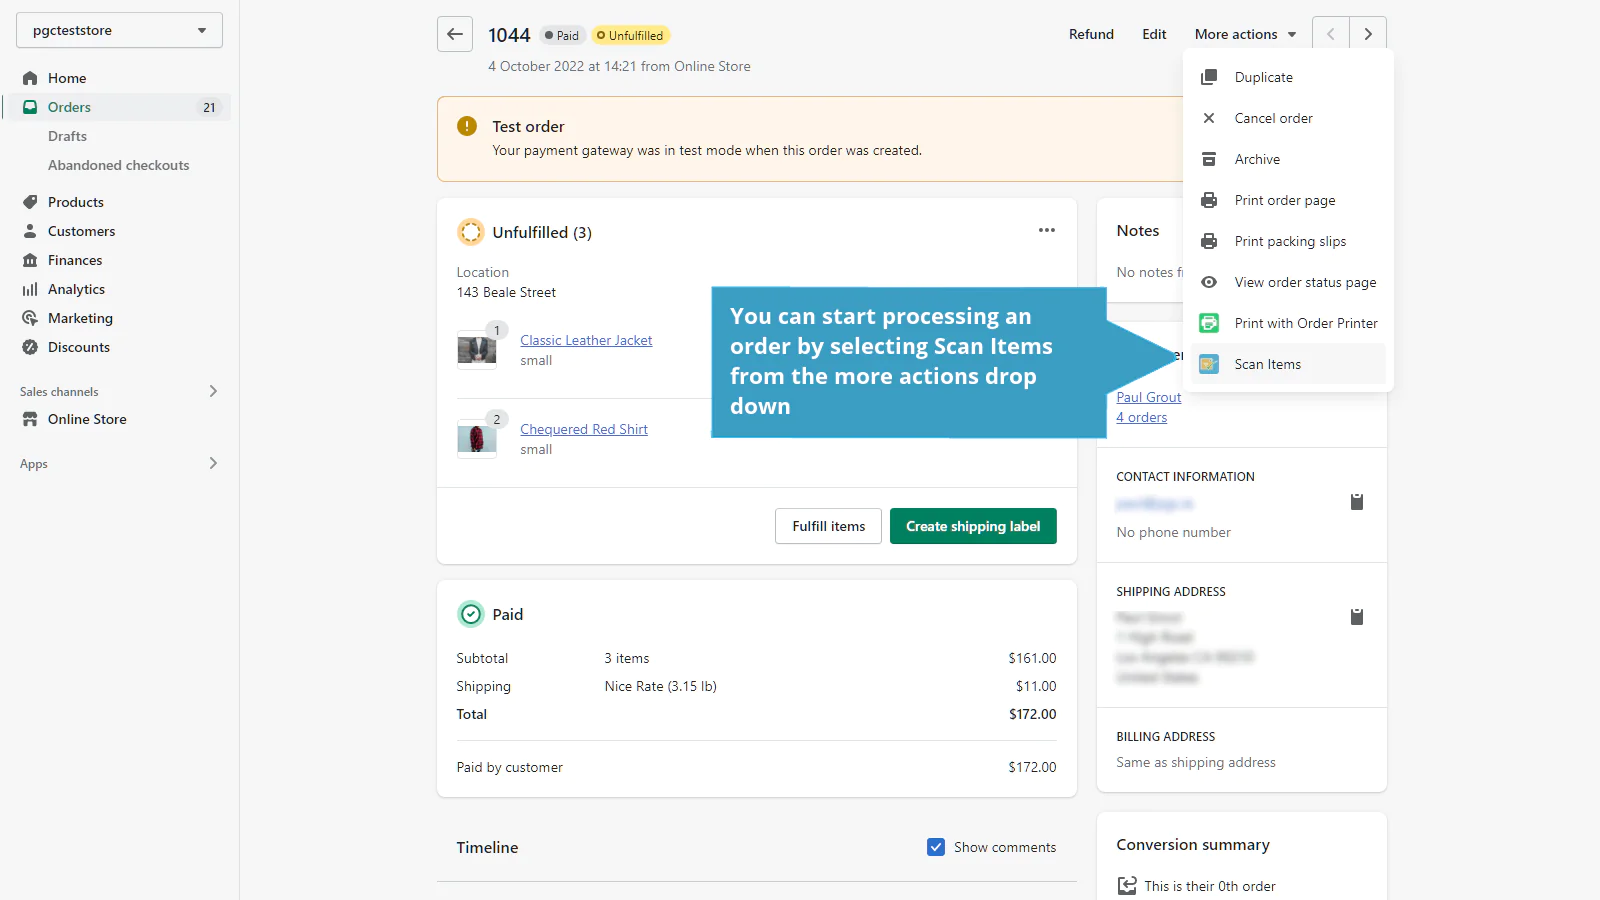Select Cancel order from dropdown
This screenshot has height=900, width=1600.
coord(1273,118)
